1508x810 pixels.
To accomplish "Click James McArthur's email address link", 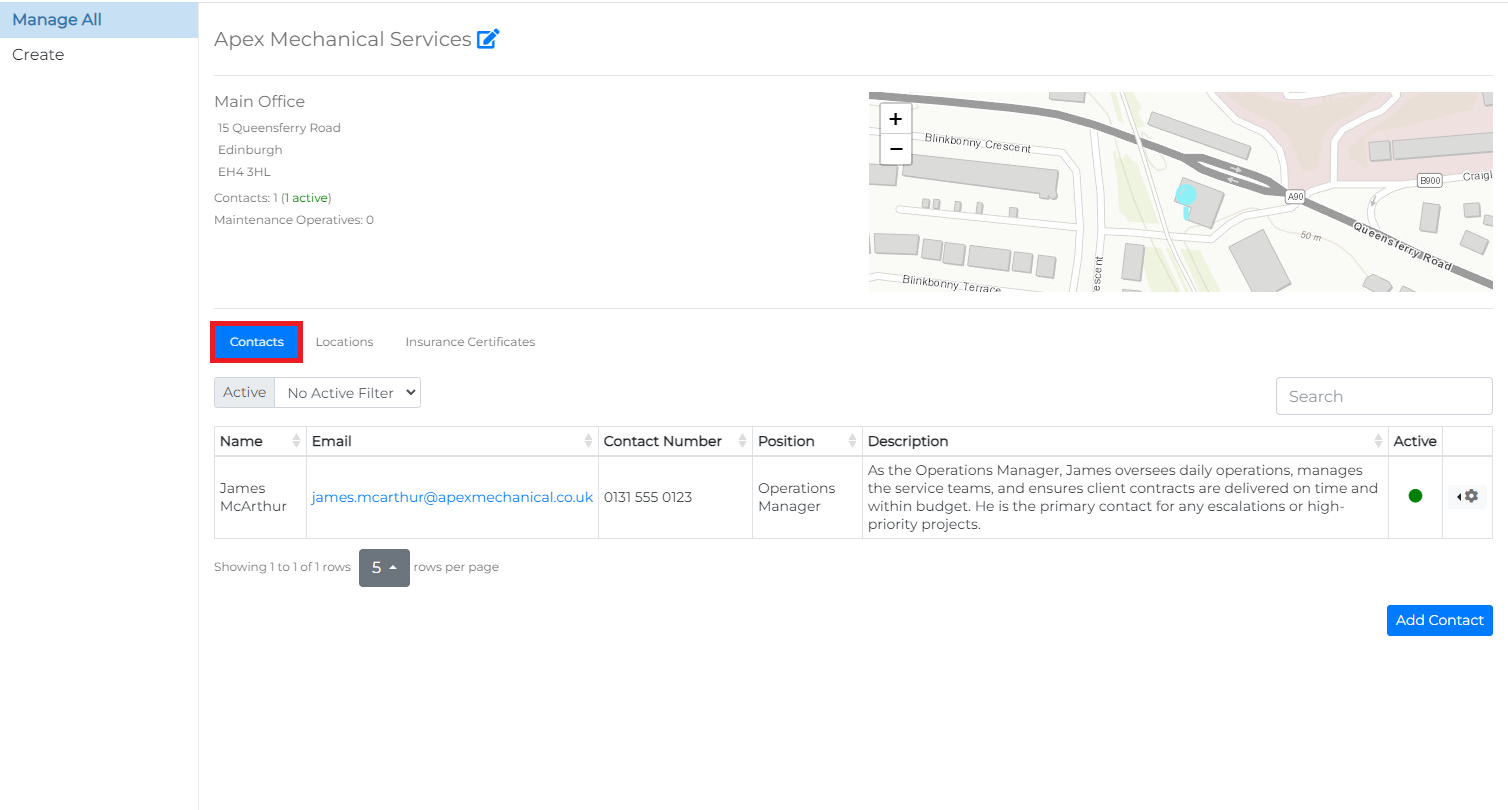I will (x=452, y=497).
